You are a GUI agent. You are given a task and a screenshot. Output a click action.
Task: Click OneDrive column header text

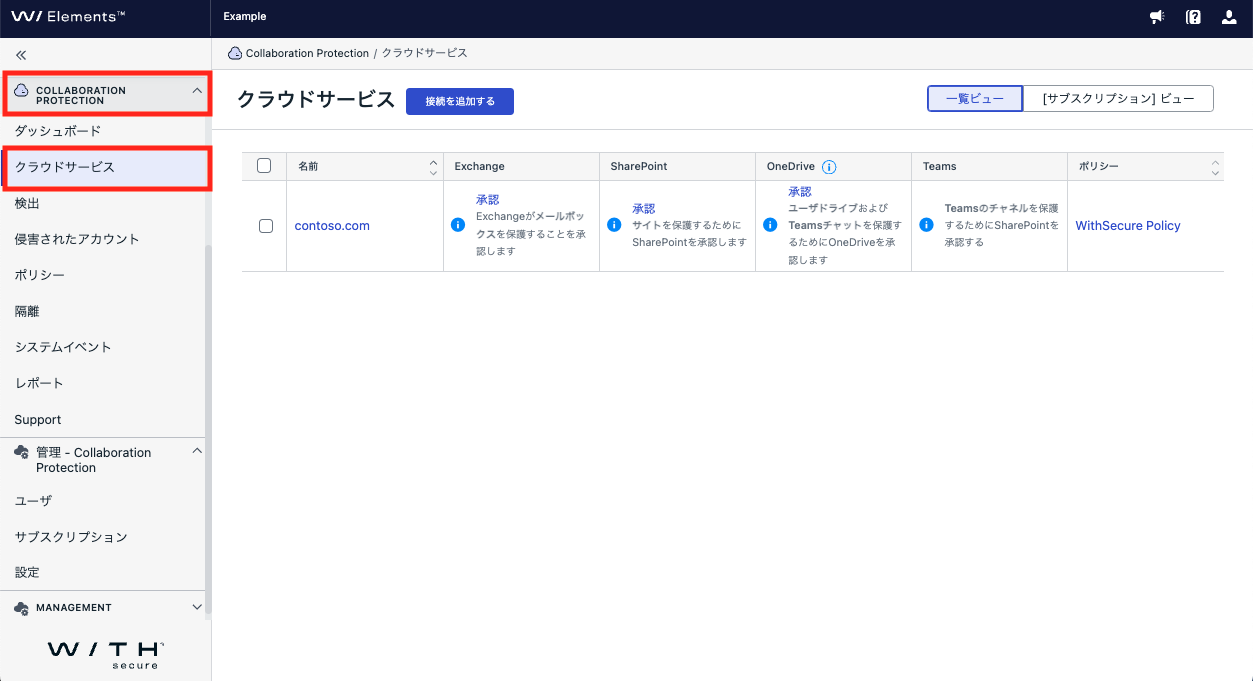click(792, 166)
